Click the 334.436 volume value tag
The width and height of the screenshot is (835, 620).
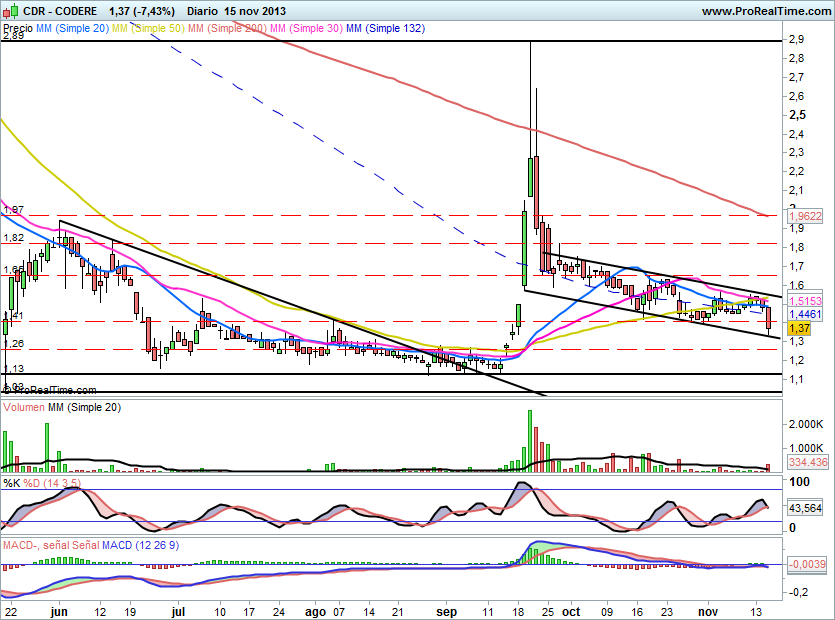[806, 463]
